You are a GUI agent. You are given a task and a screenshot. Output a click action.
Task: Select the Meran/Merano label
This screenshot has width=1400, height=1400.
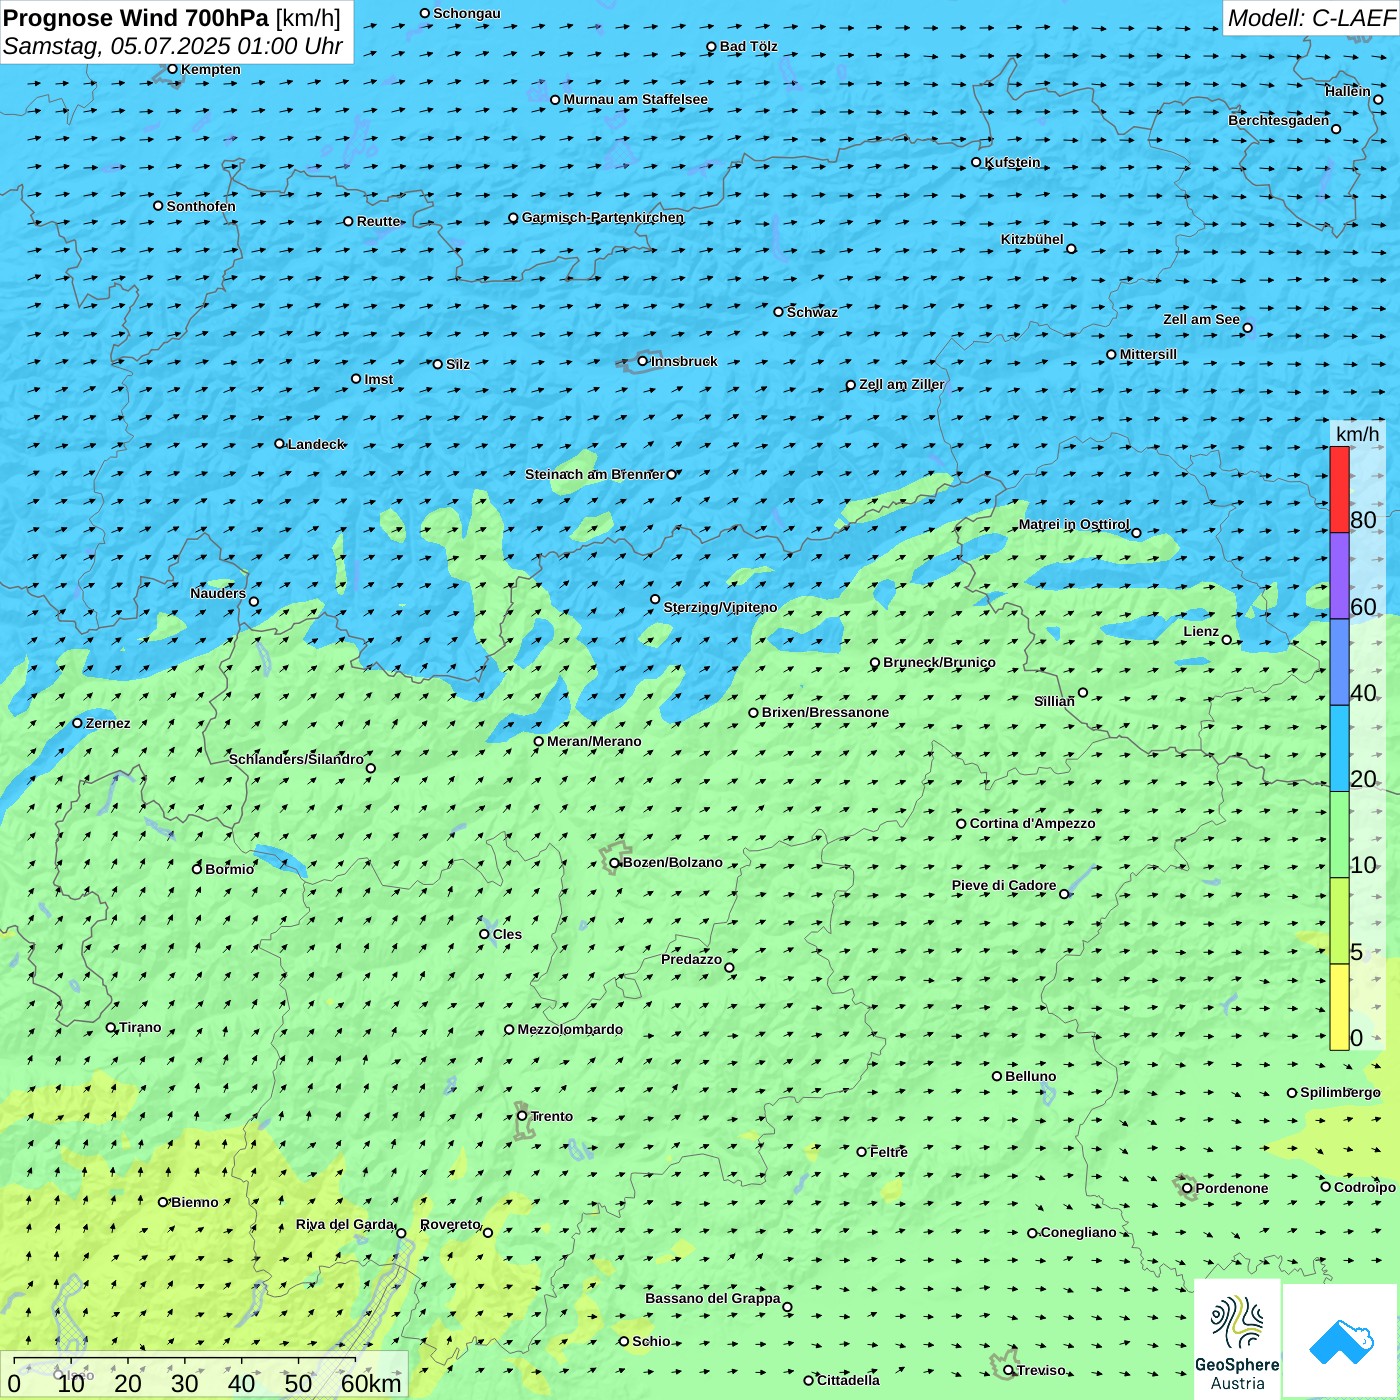594,741
